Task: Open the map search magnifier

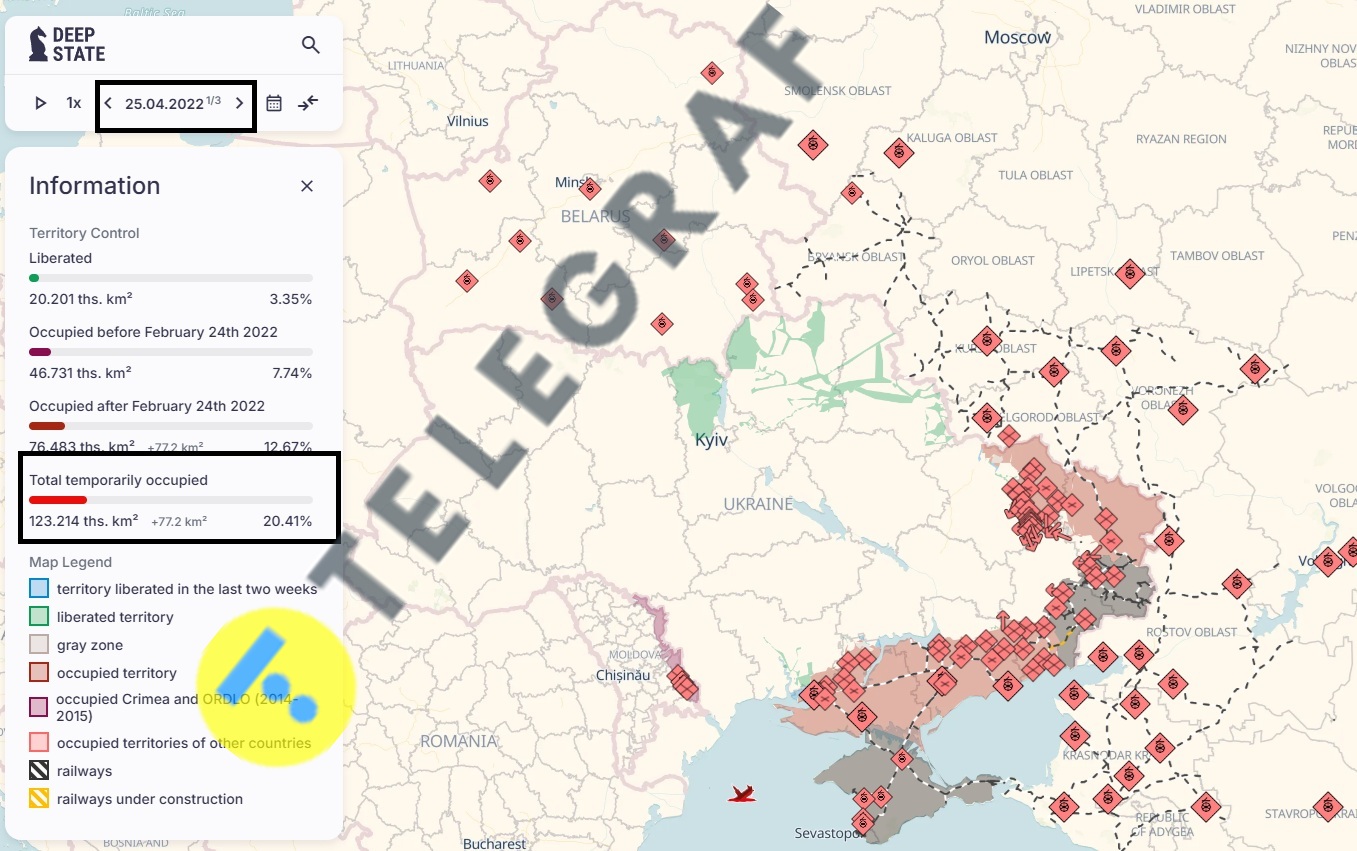Action: coord(311,45)
